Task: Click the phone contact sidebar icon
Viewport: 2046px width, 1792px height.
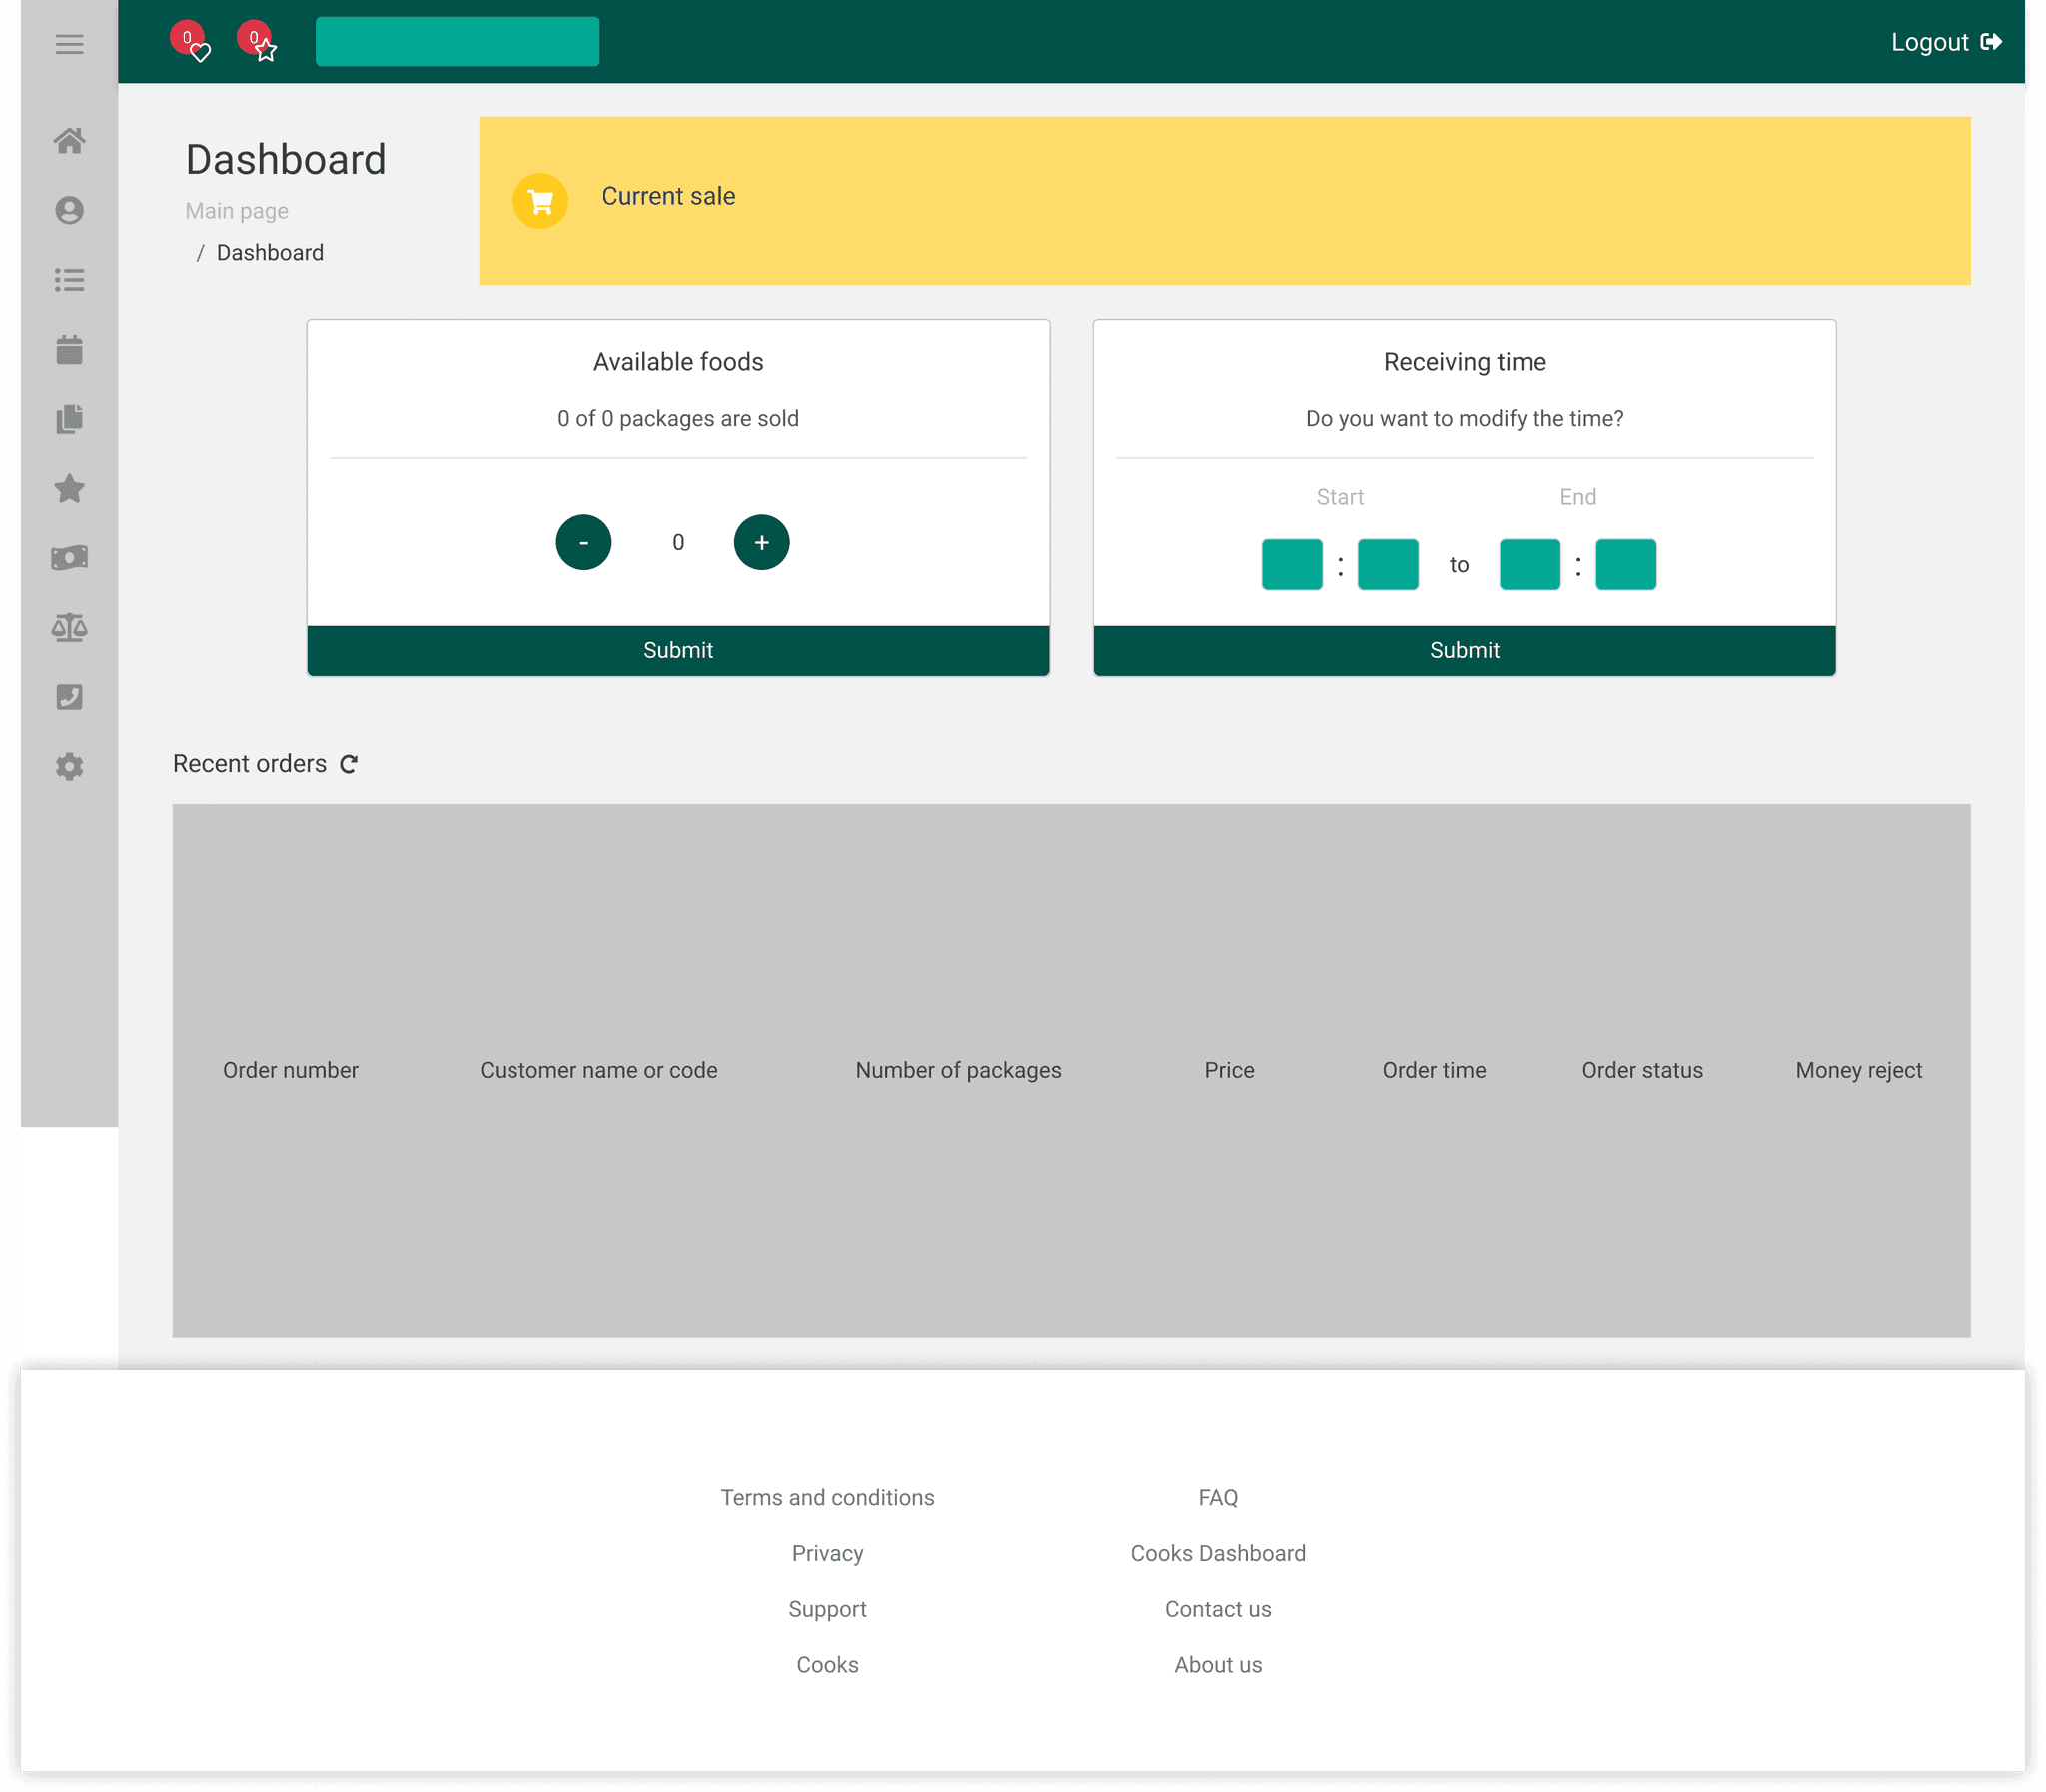Action: [69, 697]
